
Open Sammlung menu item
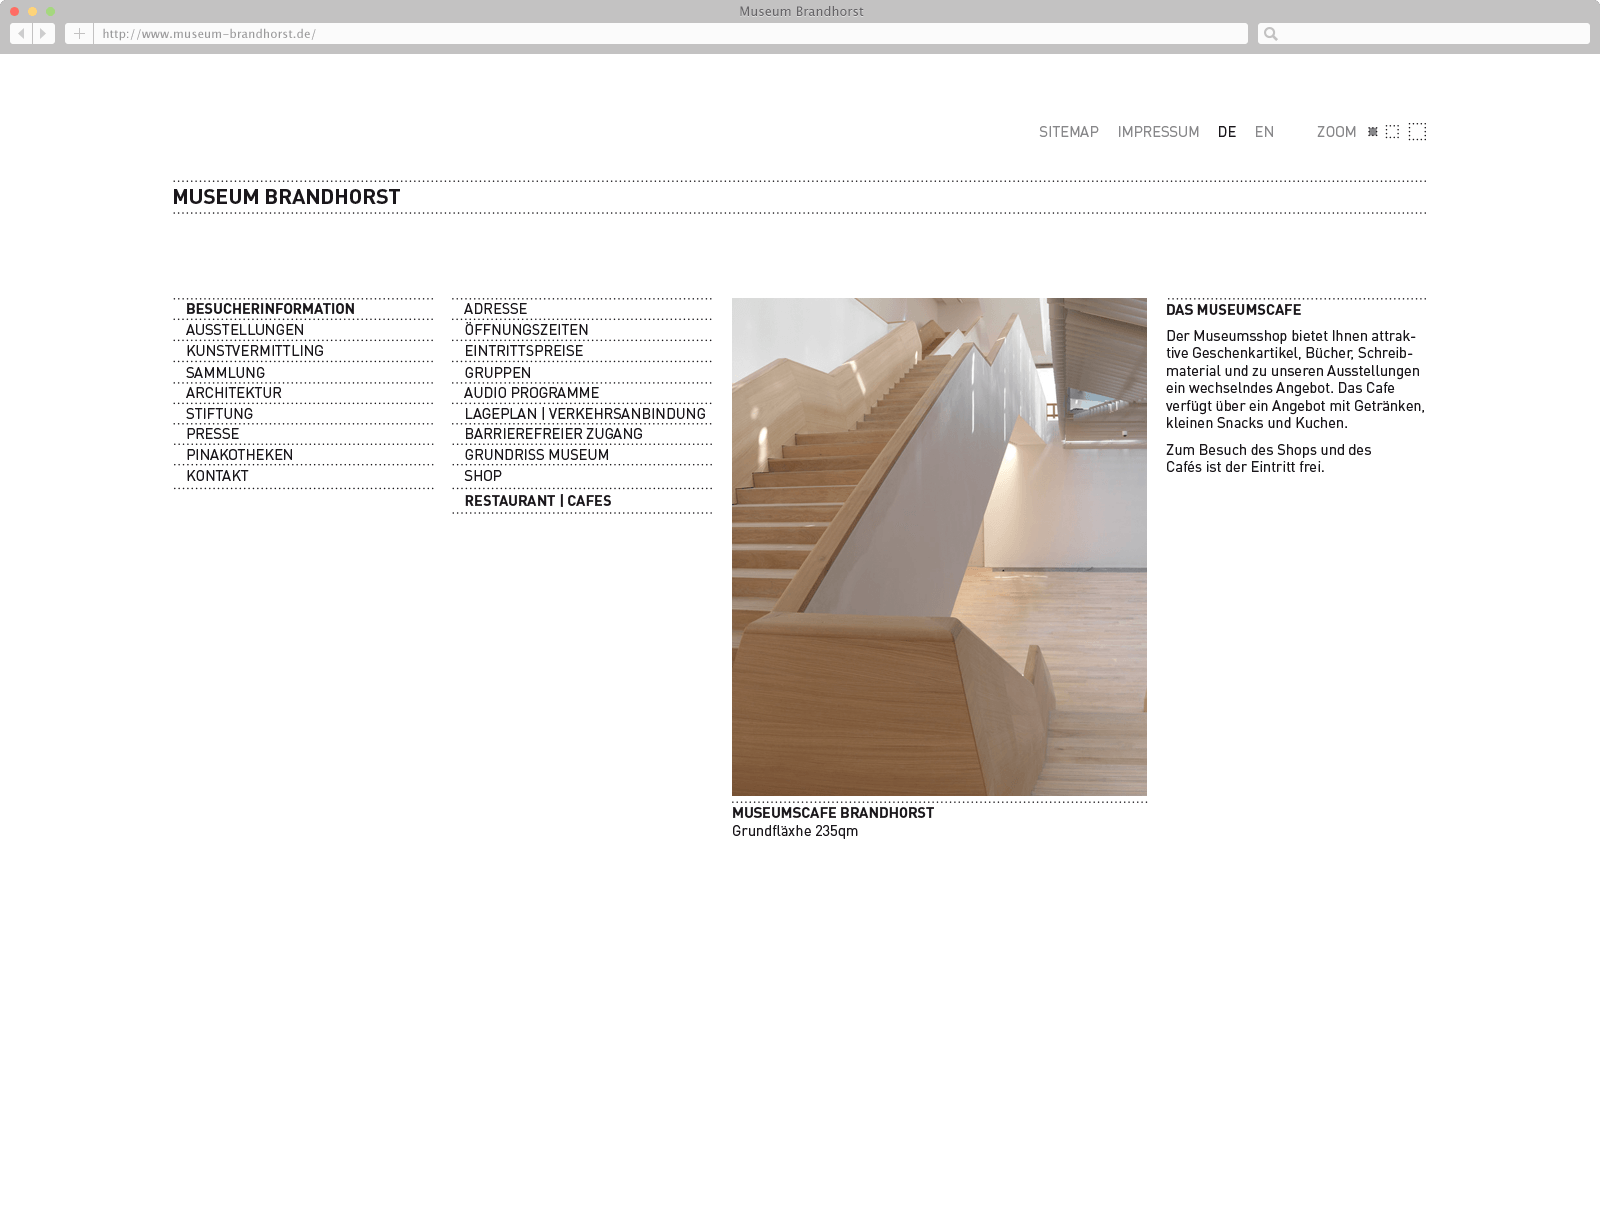click(225, 373)
